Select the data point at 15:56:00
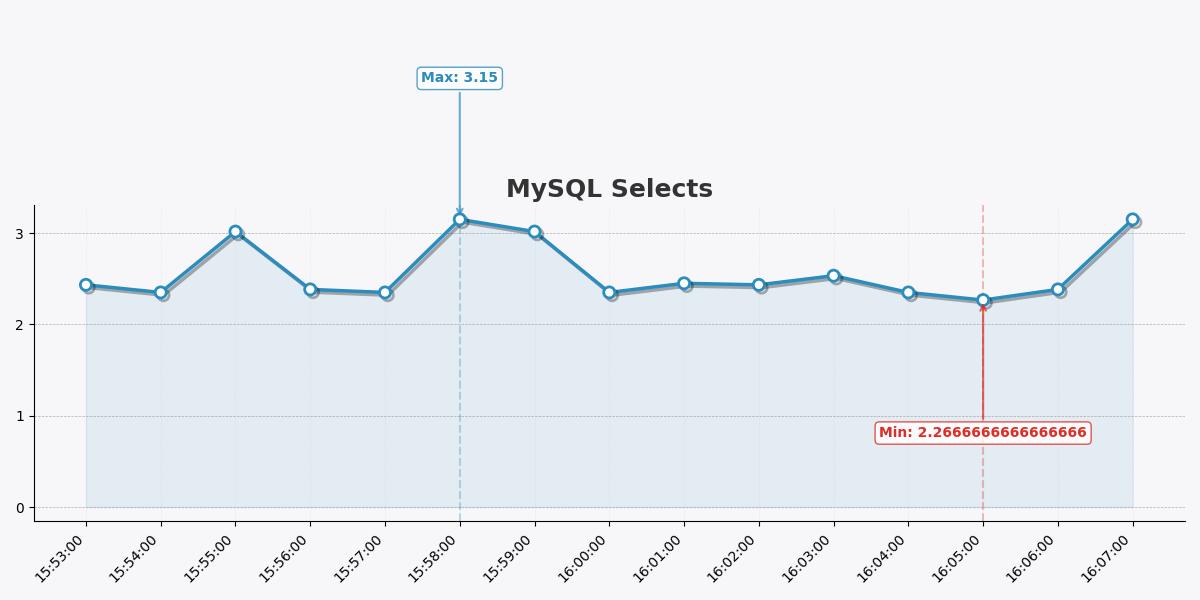1200x600 pixels. [x=310, y=290]
